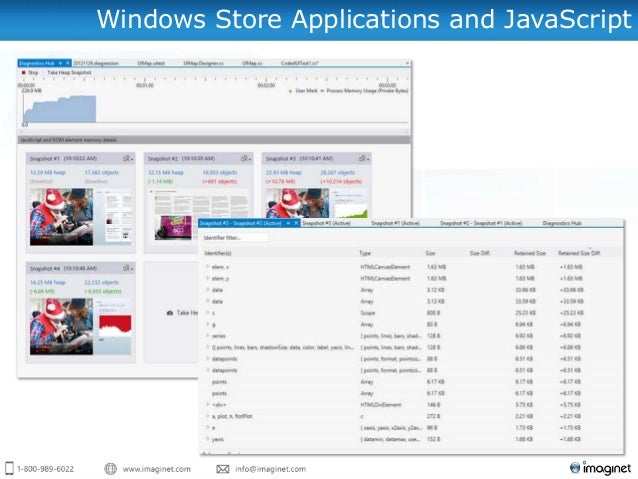Image resolution: width=638 pixels, height=479 pixels.
Task: Expand the 'c' Scope row
Action: (208, 313)
